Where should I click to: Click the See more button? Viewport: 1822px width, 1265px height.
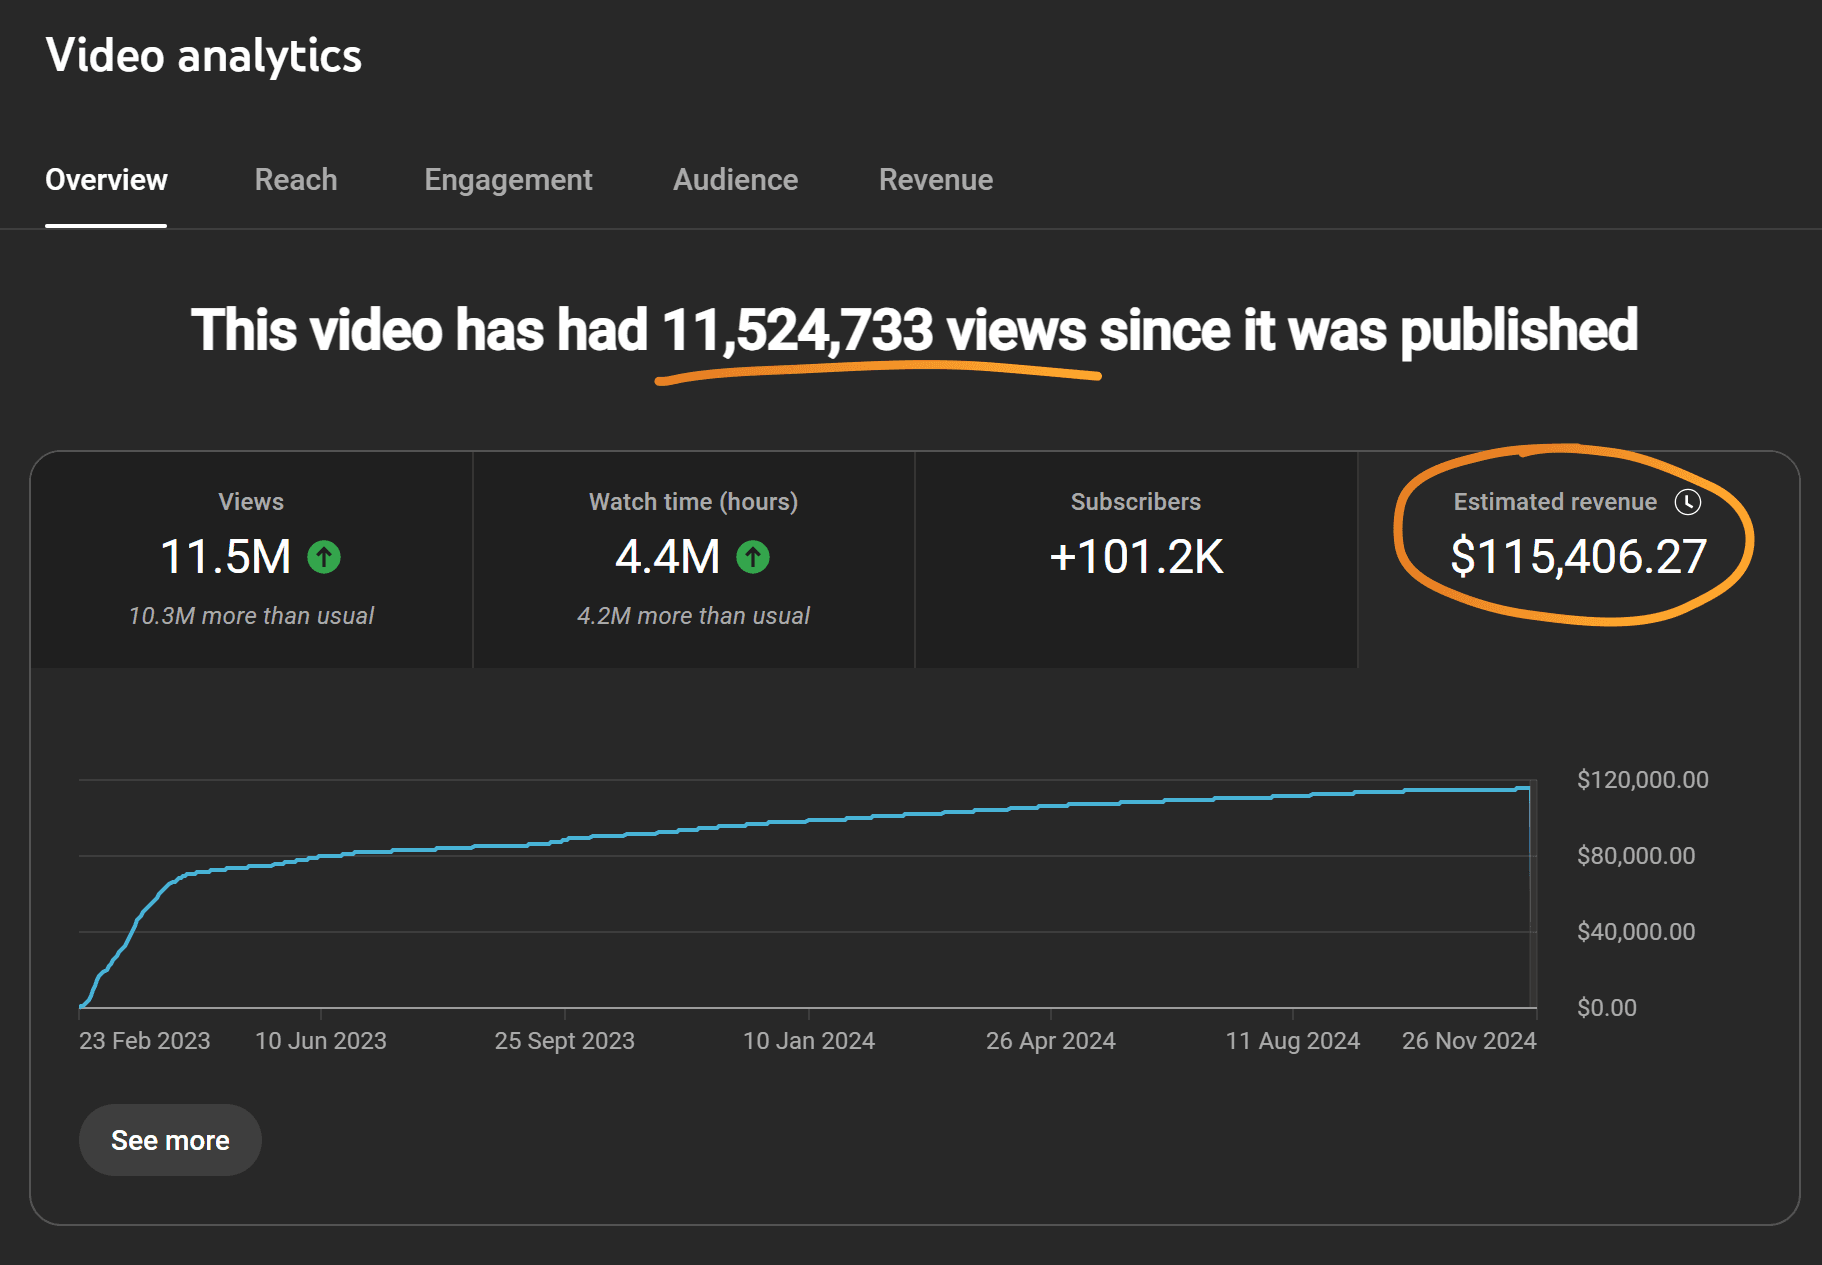169,1139
